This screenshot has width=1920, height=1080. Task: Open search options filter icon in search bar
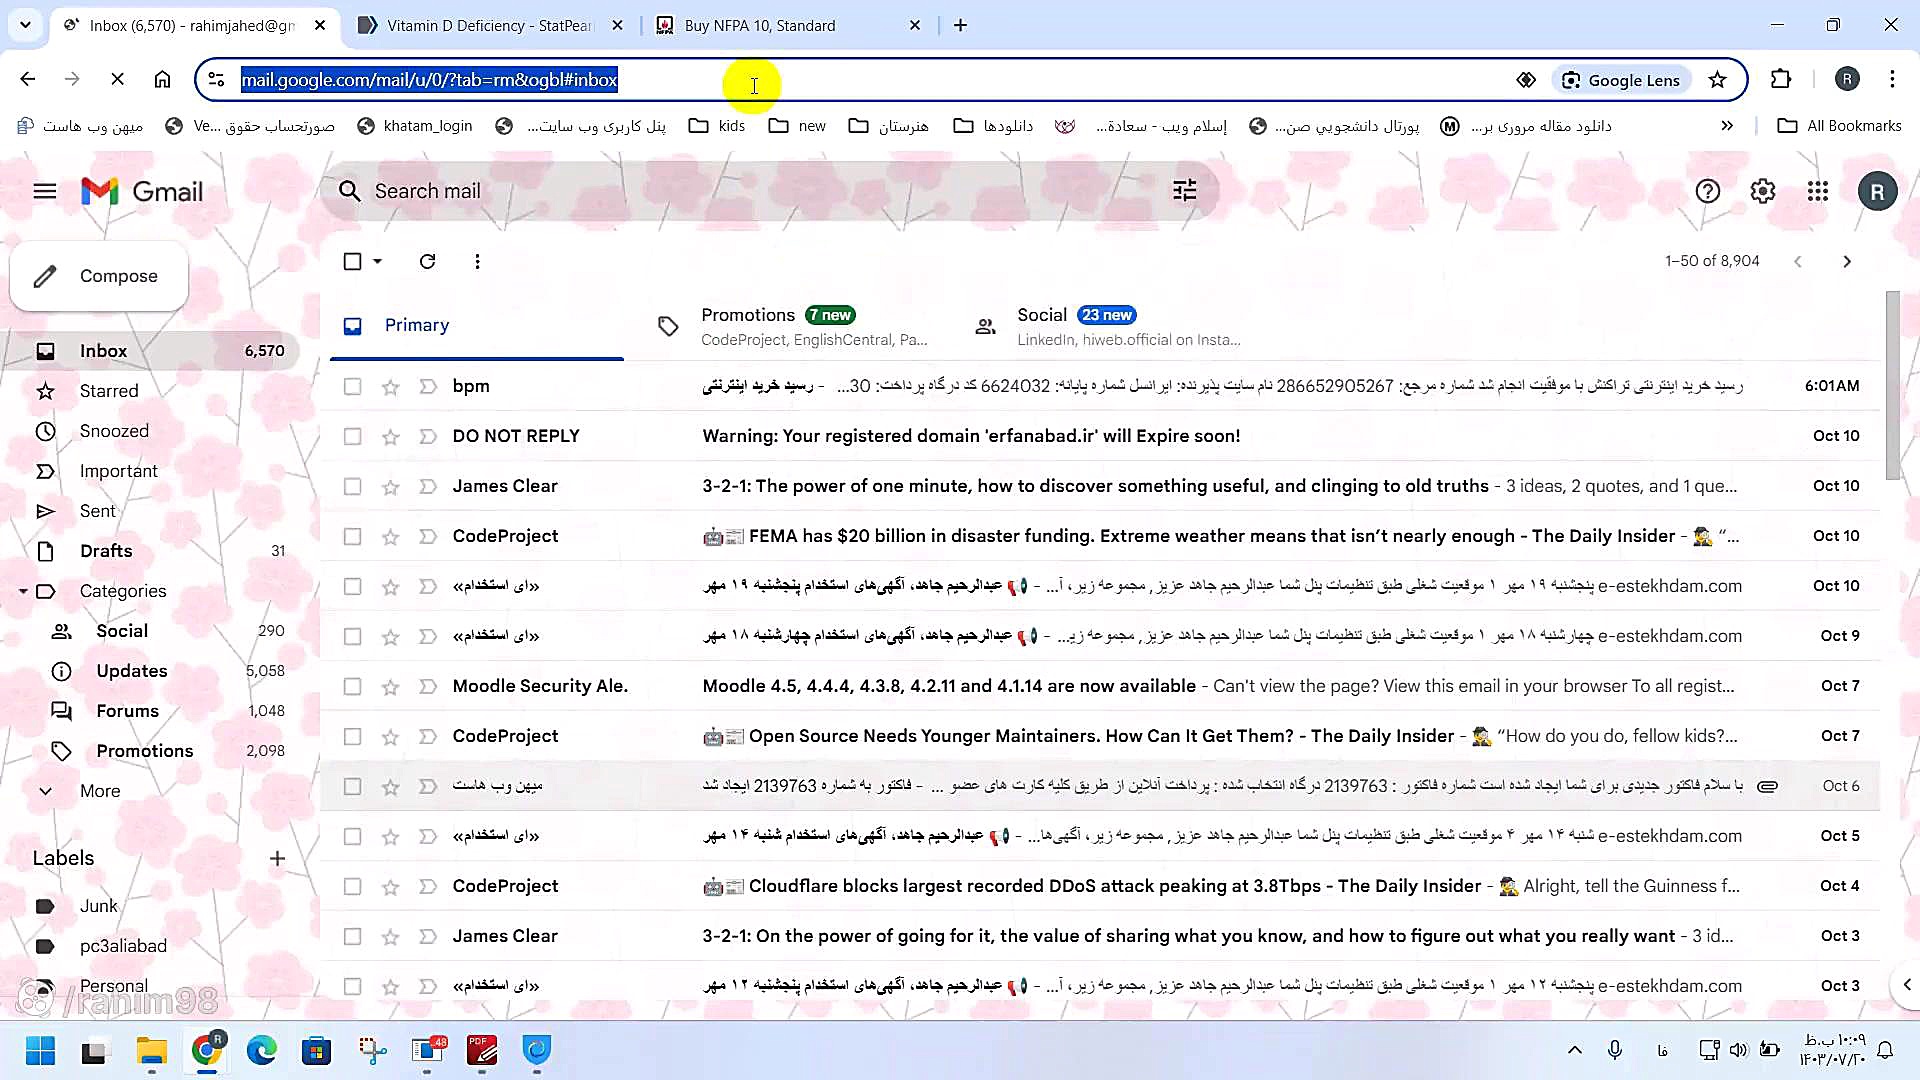pos(1185,190)
